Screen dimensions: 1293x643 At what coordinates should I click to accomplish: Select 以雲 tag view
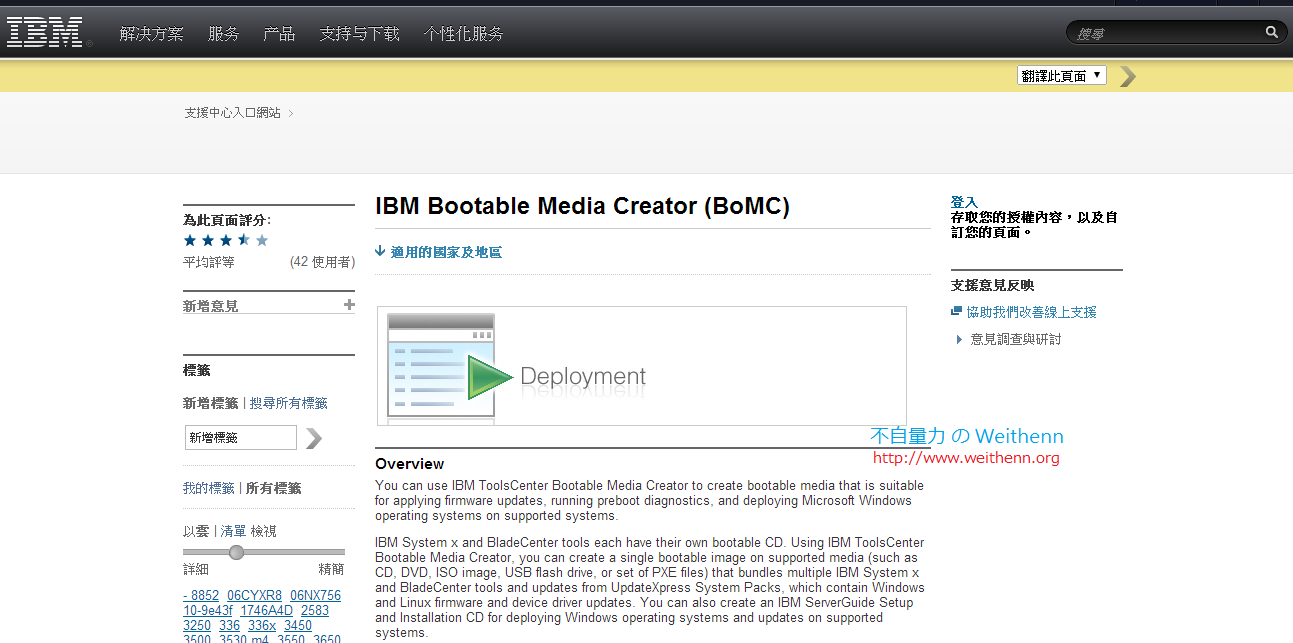(x=196, y=531)
